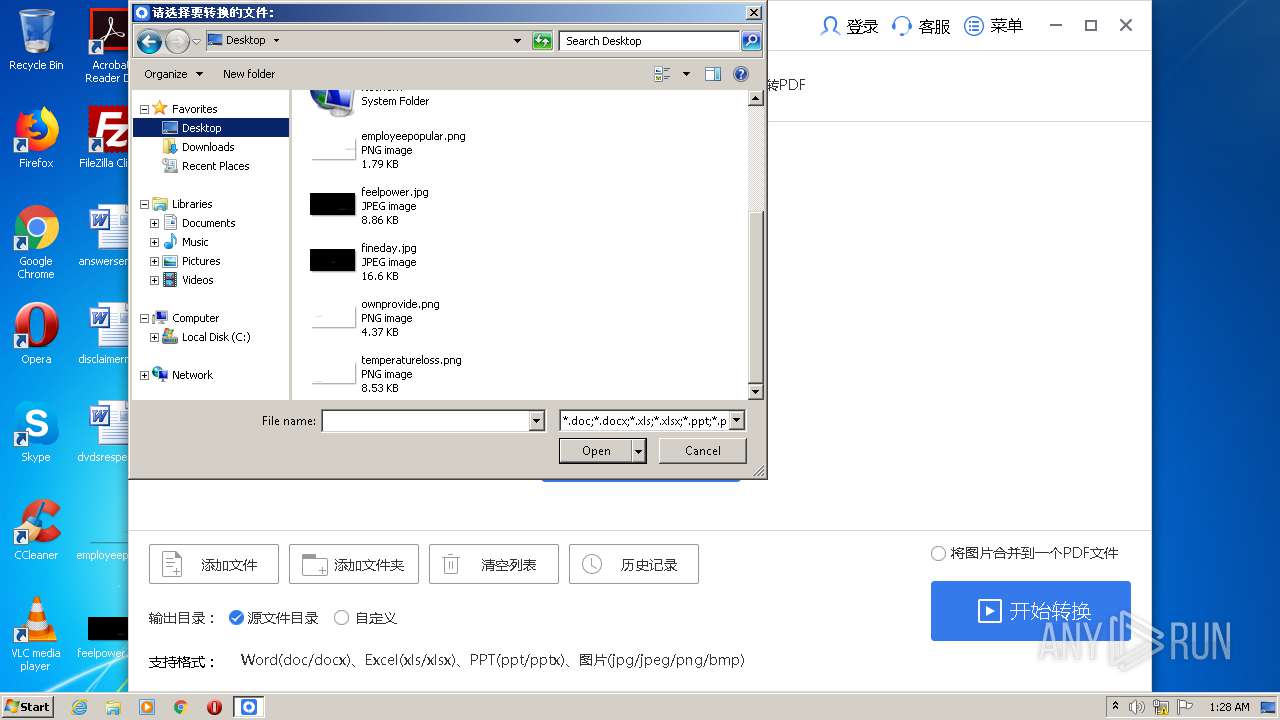1280x720 pixels.
Task: Click the Back navigation arrow in dialog
Action: pos(149,41)
